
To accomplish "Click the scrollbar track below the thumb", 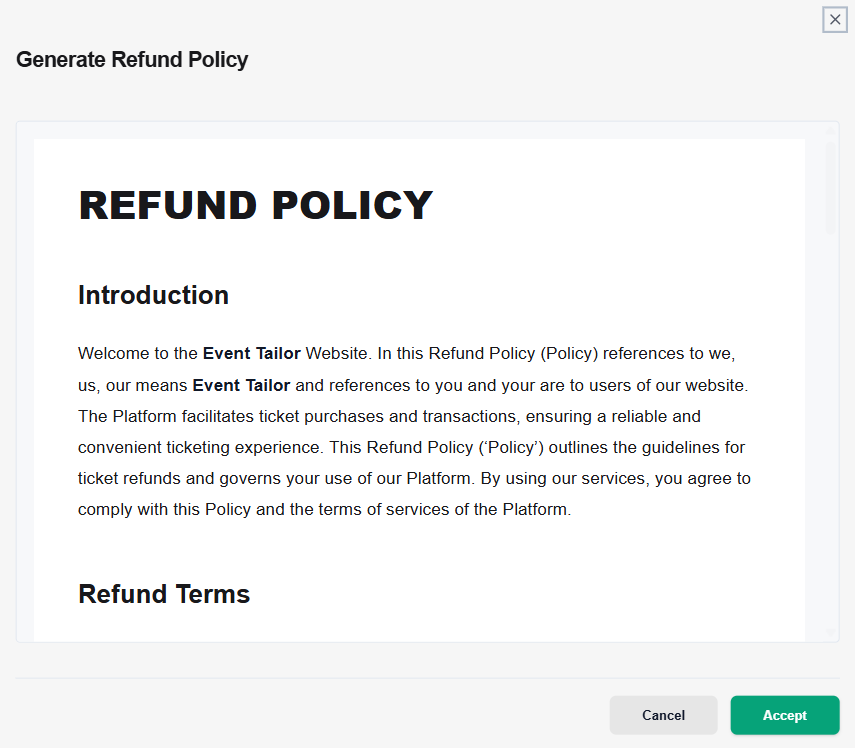I will coord(830,431).
